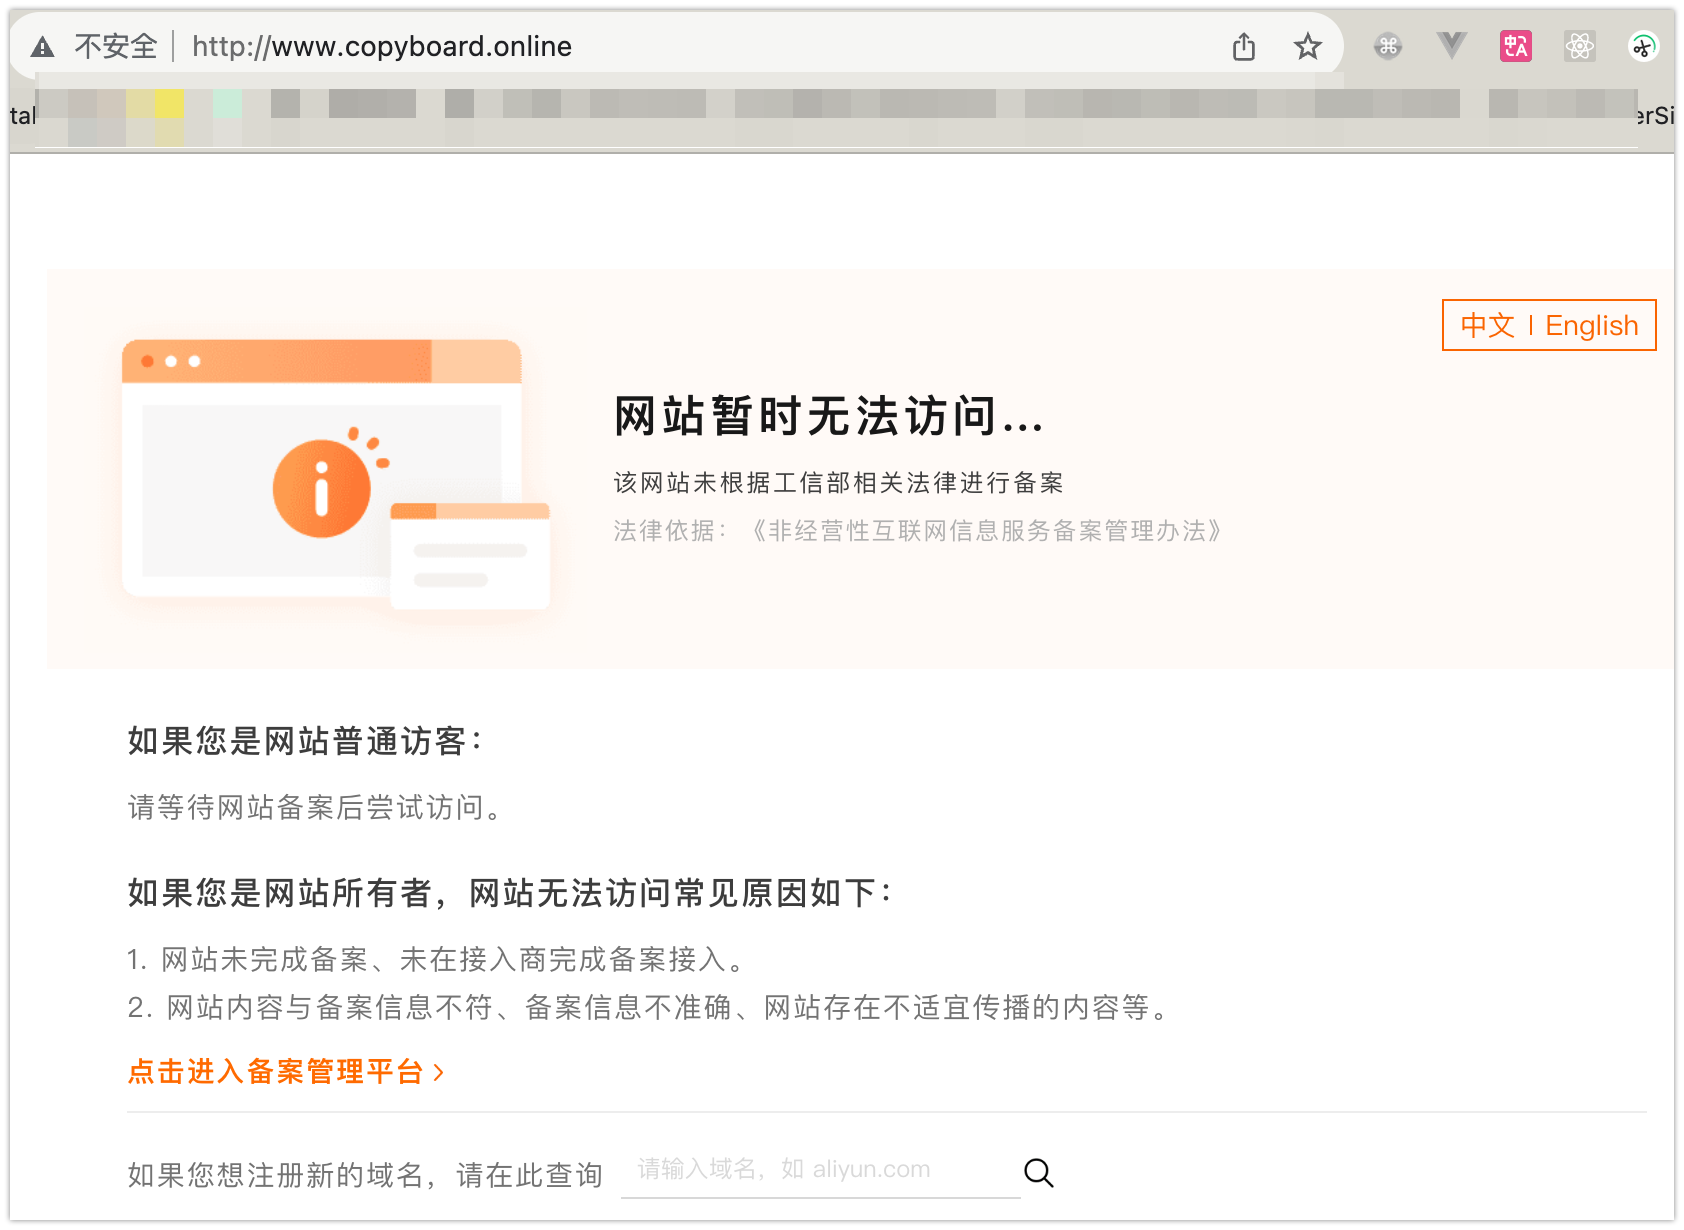Image resolution: width=1684 pixels, height=1230 pixels.
Task: Open the command-key symbol extension
Action: (1387, 46)
